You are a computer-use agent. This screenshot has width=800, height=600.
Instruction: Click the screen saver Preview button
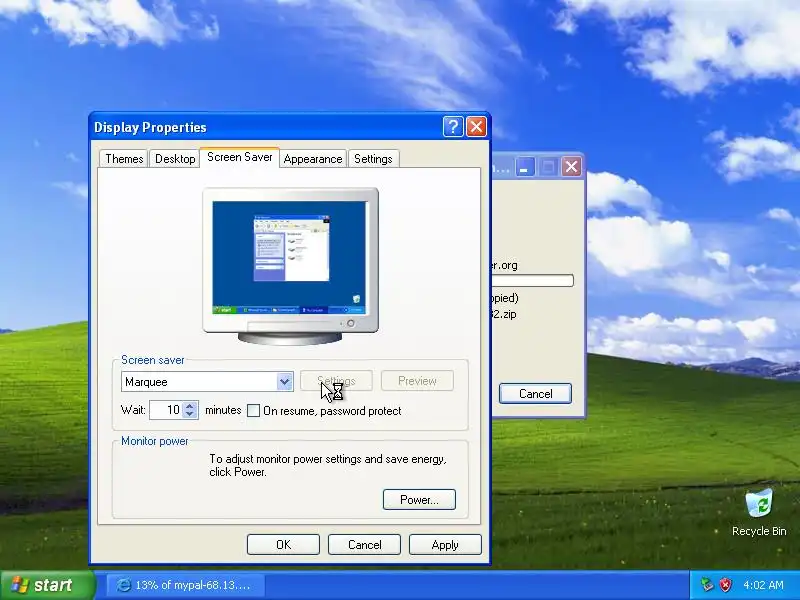pos(417,381)
